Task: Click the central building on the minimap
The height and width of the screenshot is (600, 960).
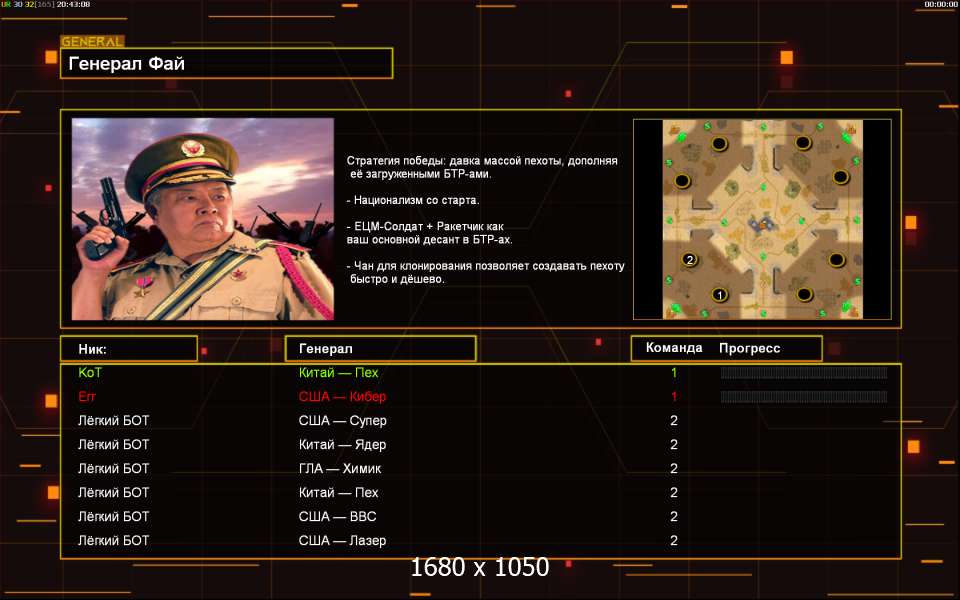Action: click(x=762, y=224)
